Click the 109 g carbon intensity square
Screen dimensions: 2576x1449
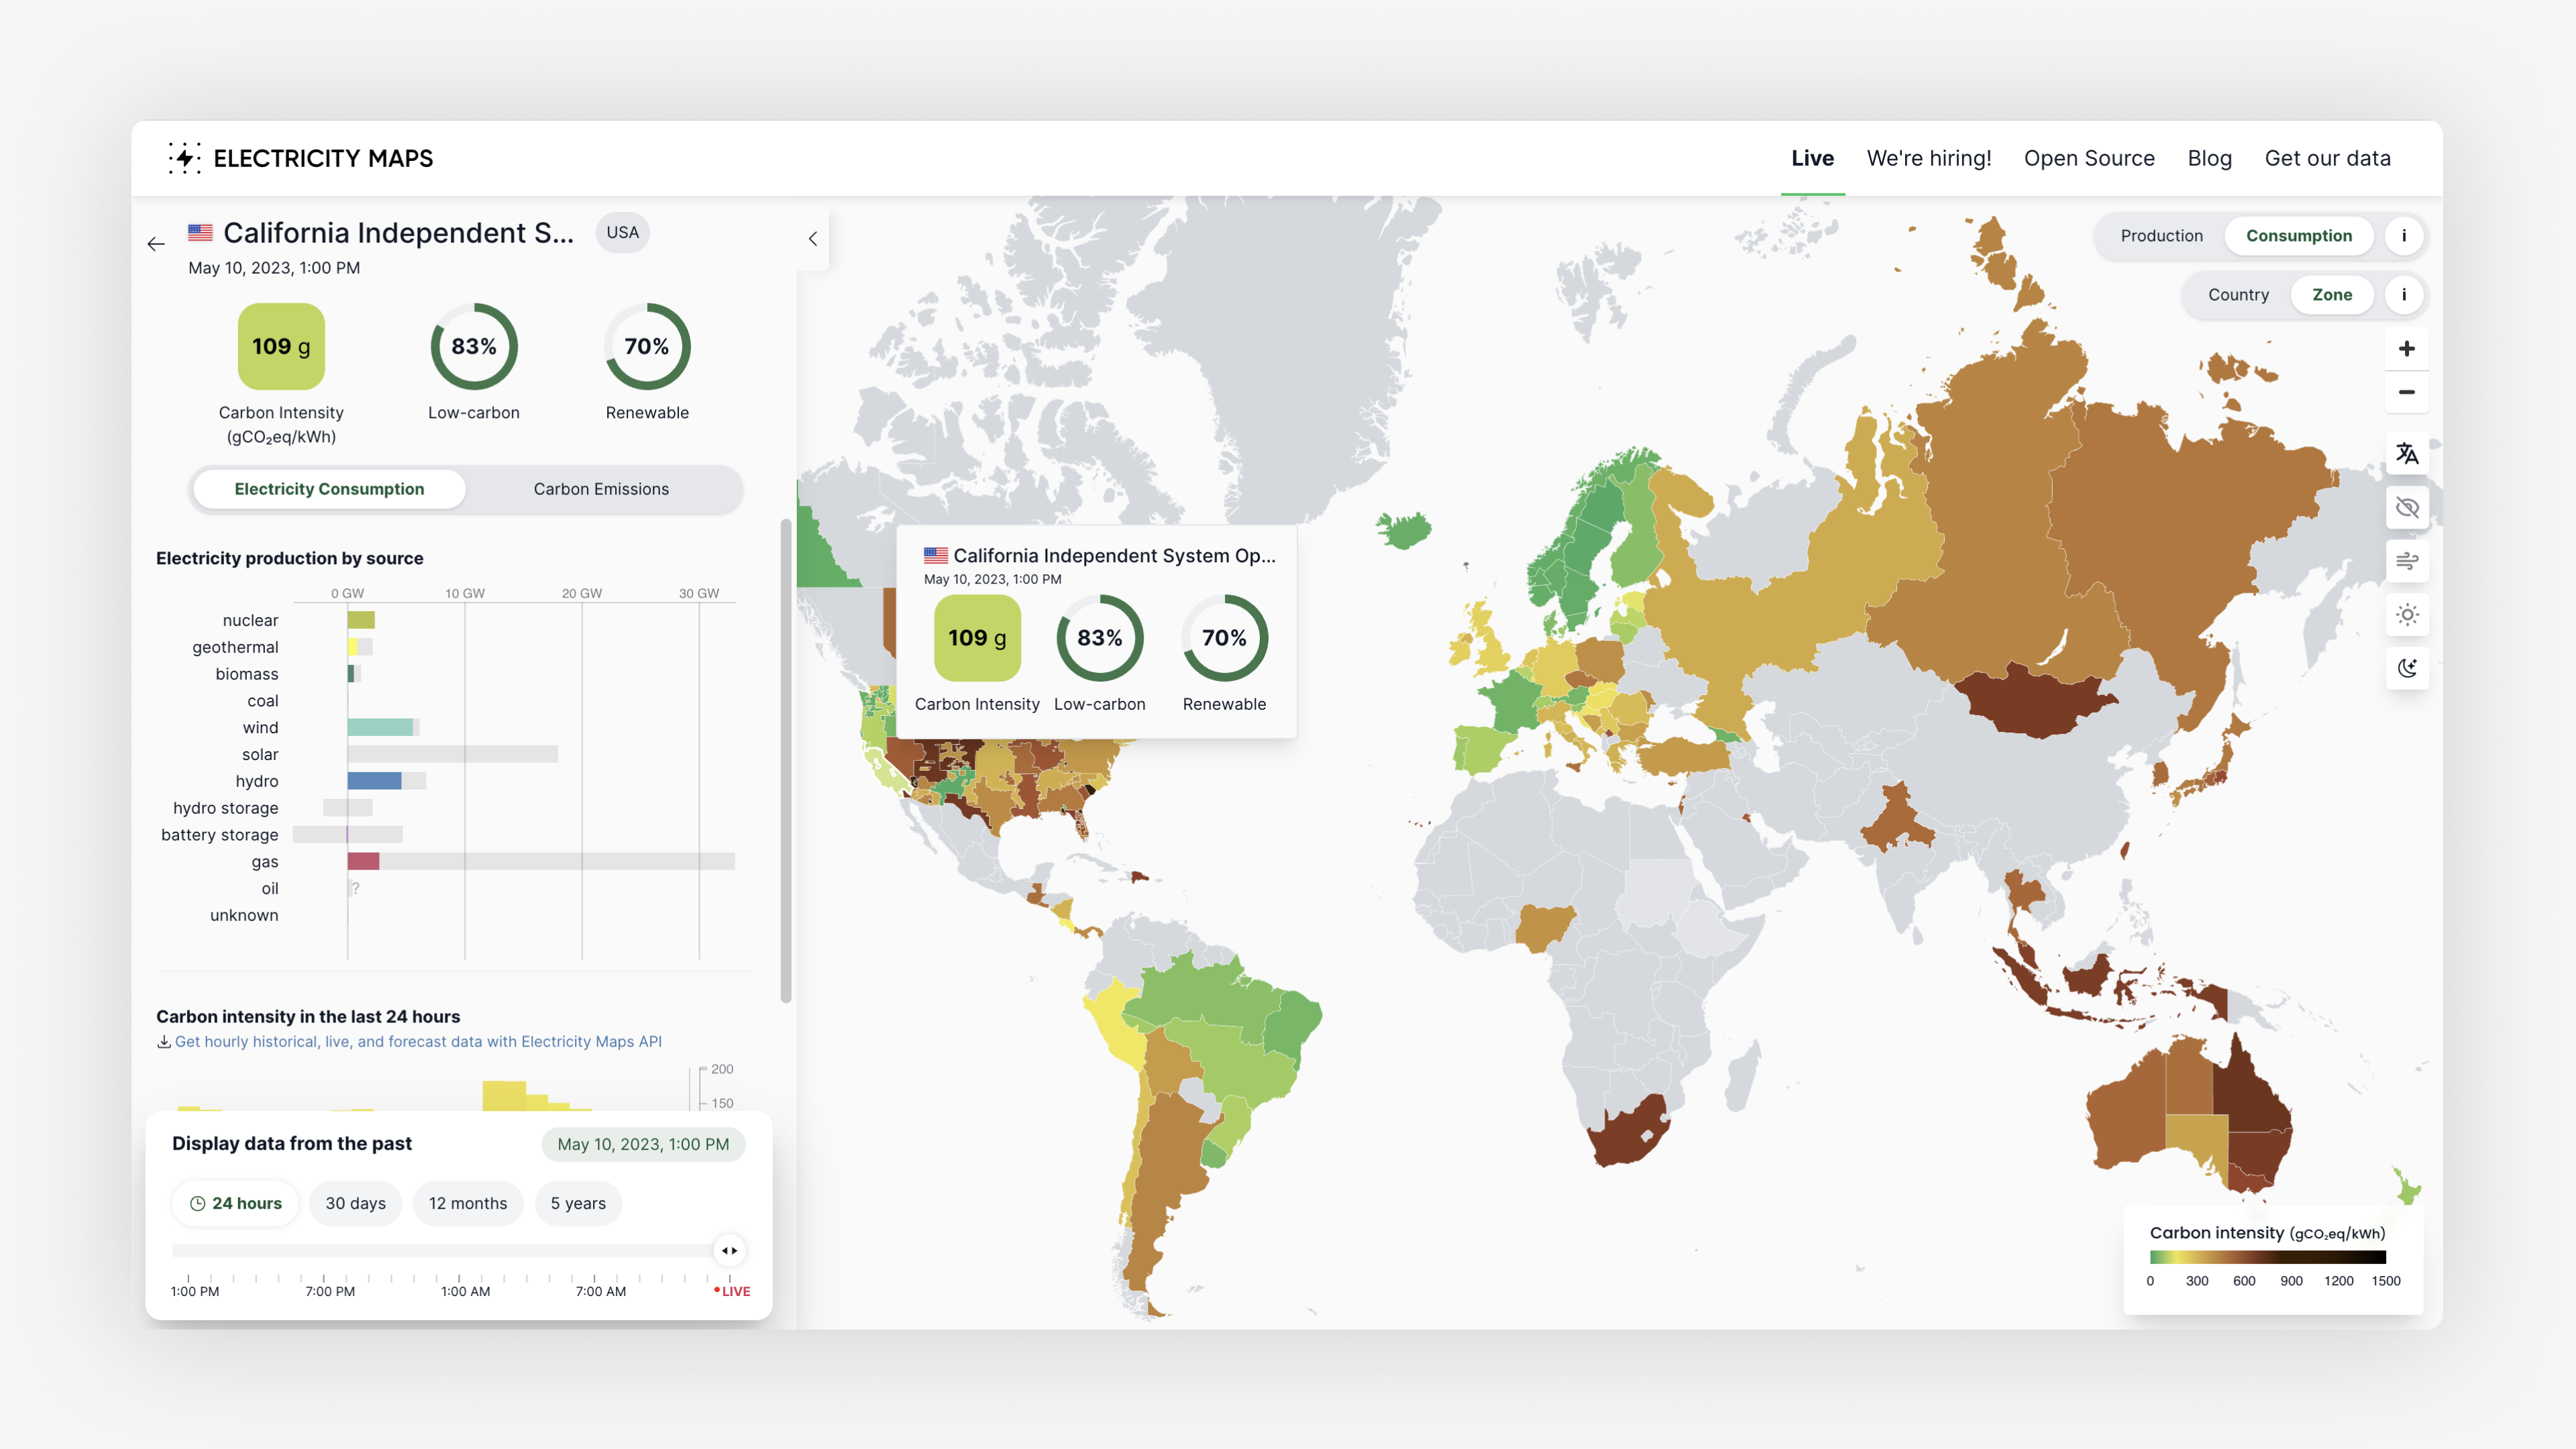281,346
